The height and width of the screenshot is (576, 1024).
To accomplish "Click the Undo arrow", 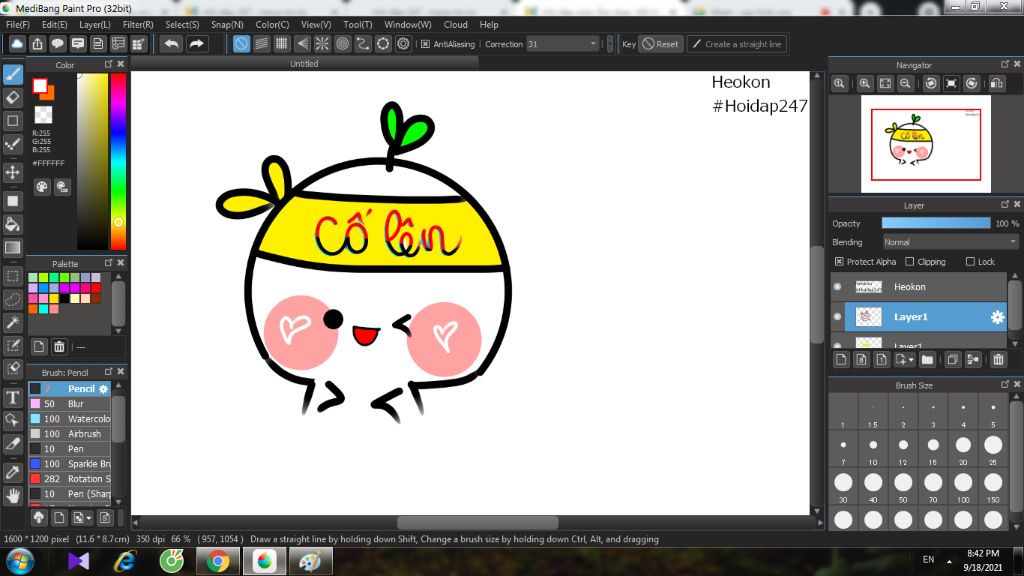I will click(x=172, y=44).
